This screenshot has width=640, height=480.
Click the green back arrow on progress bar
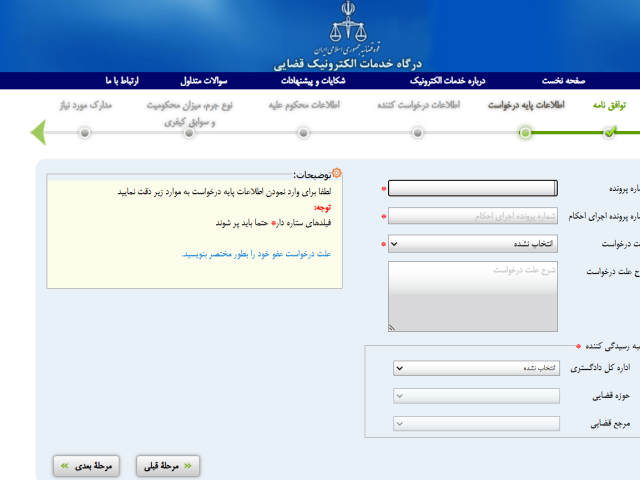point(38,132)
